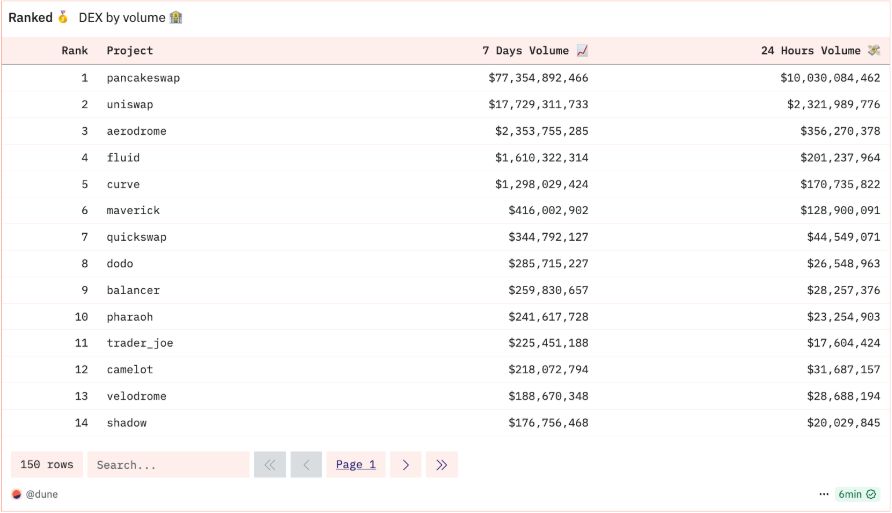Image resolution: width=892 pixels, height=513 pixels.
Task: Sort table by Project header
Action: (x=130, y=51)
